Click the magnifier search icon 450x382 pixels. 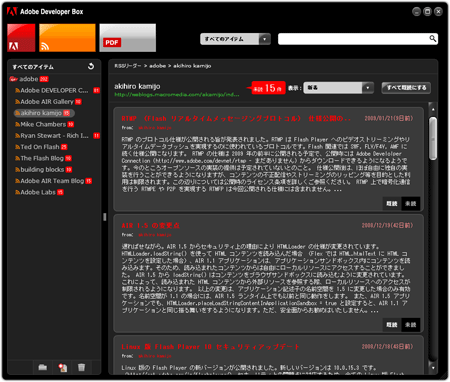[x=433, y=39]
